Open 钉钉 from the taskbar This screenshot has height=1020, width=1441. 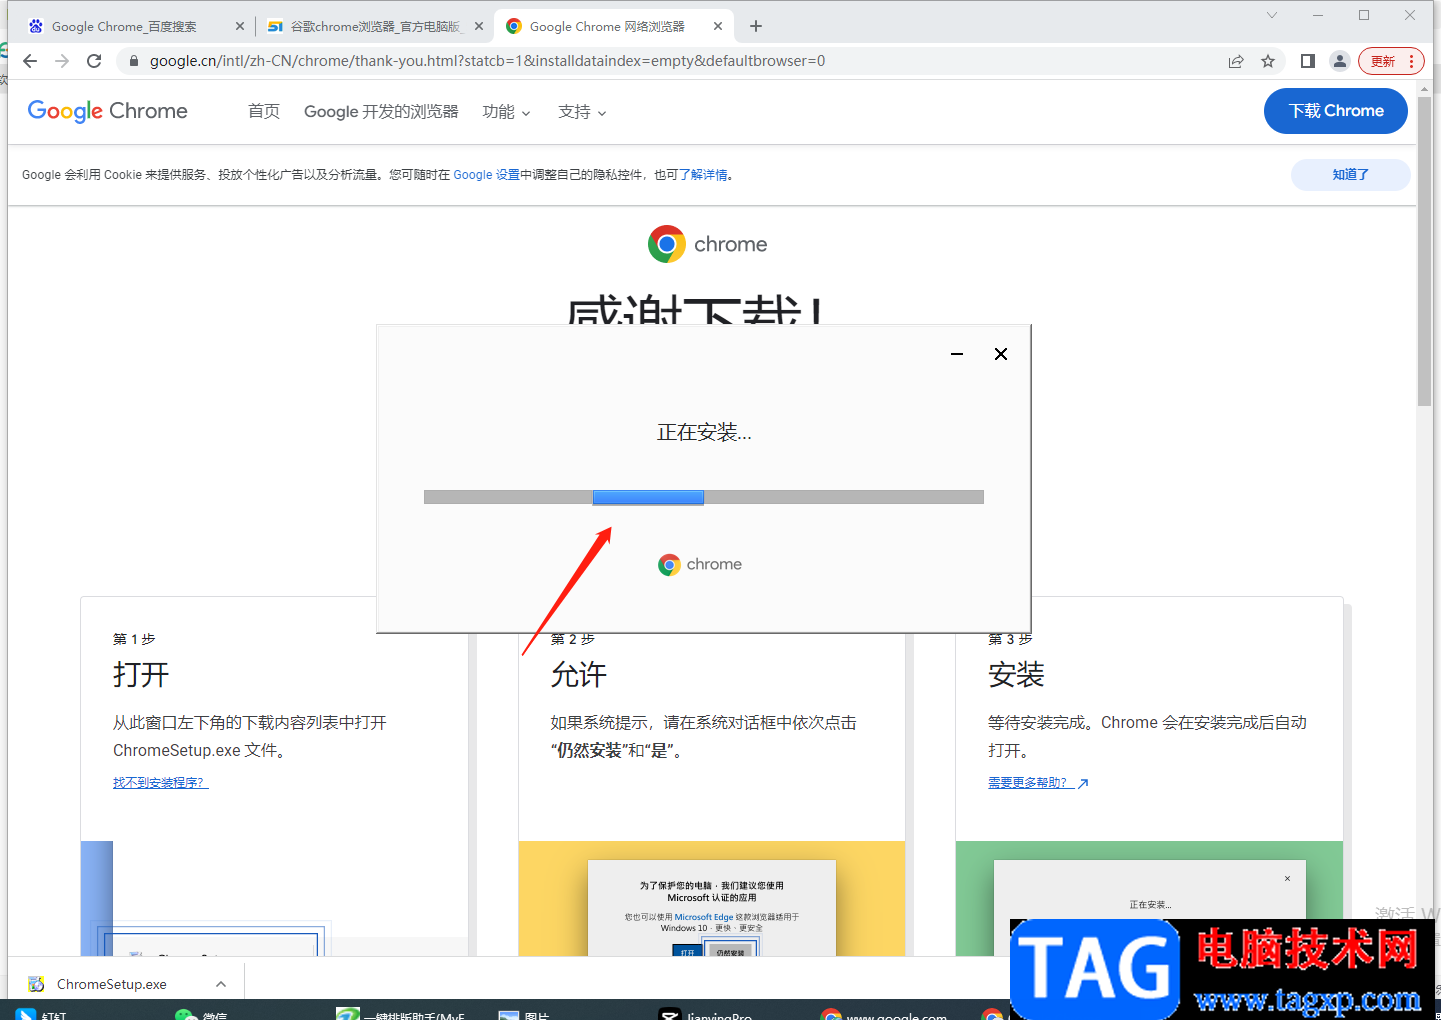pyautogui.click(x=42, y=1014)
